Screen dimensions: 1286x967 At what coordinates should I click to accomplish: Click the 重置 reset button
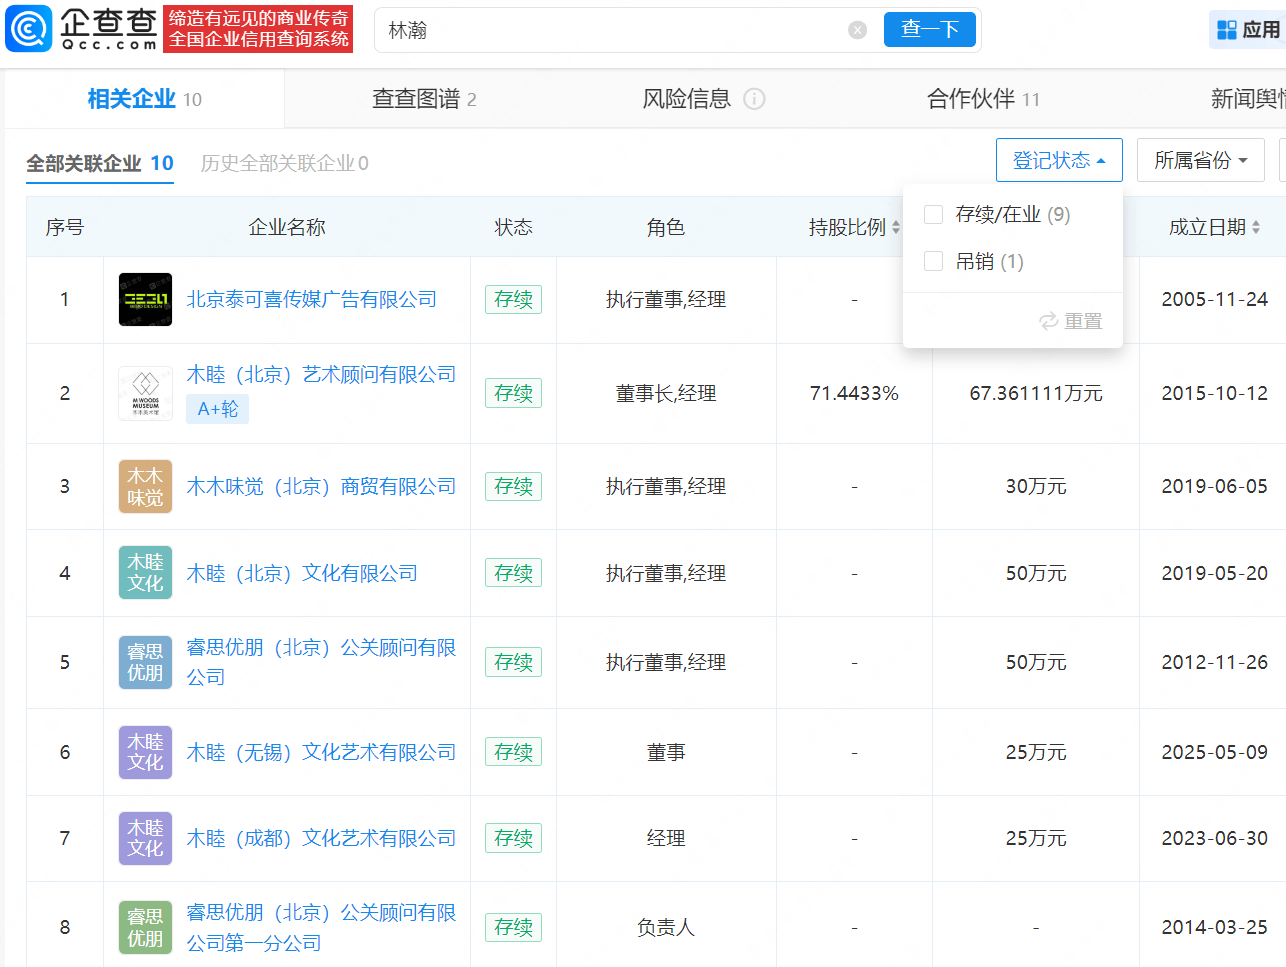pos(1071,321)
